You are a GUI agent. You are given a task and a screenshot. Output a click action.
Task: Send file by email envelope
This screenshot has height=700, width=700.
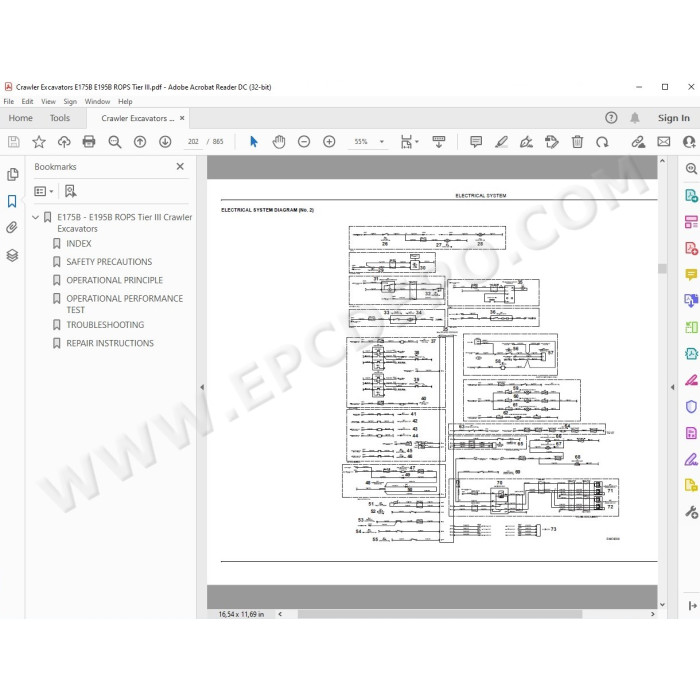coord(663,142)
